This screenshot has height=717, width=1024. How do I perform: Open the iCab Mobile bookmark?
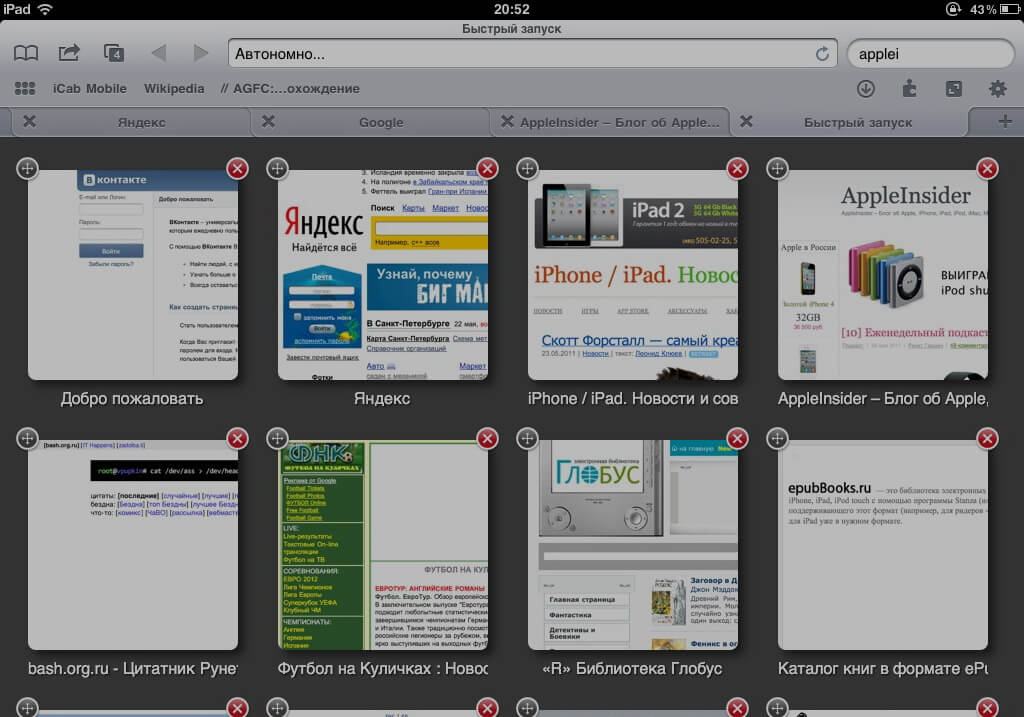click(89, 88)
